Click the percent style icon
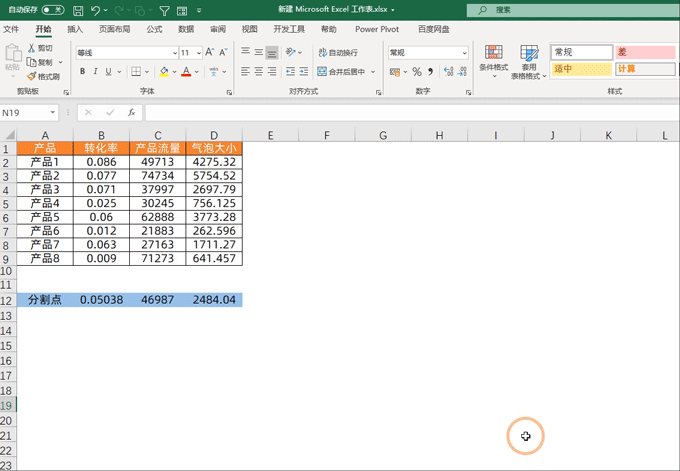The width and height of the screenshot is (680, 471). [x=418, y=71]
